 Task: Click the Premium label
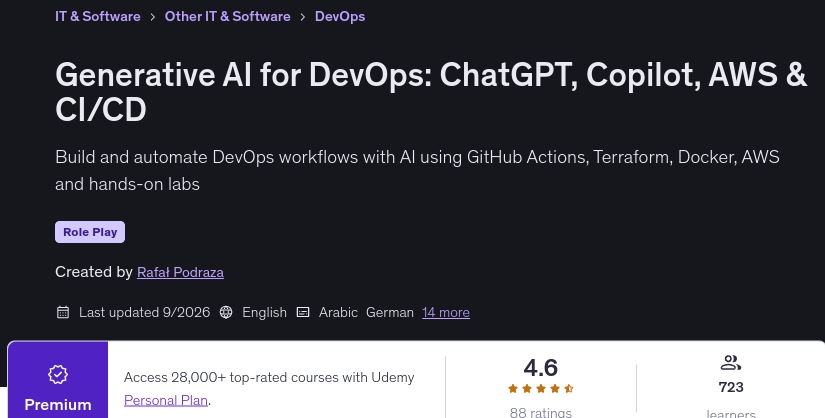click(x=58, y=405)
